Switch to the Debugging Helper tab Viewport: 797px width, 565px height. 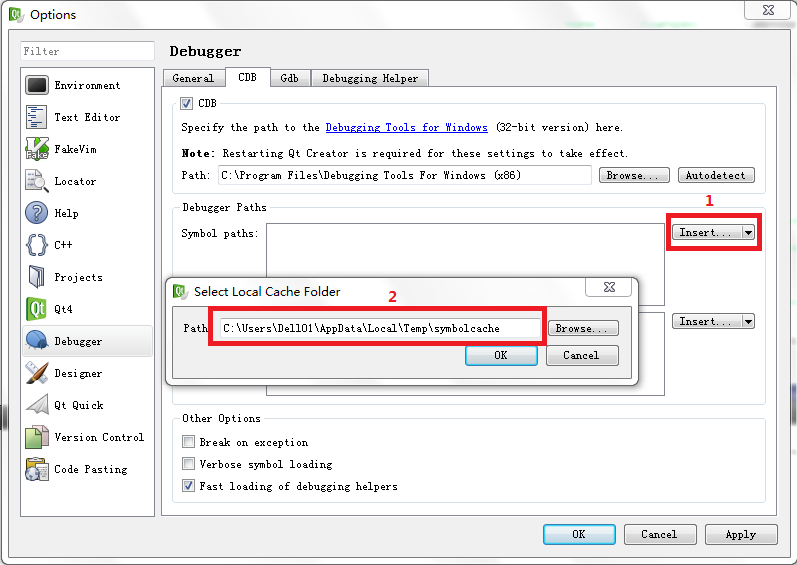coord(370,78)
